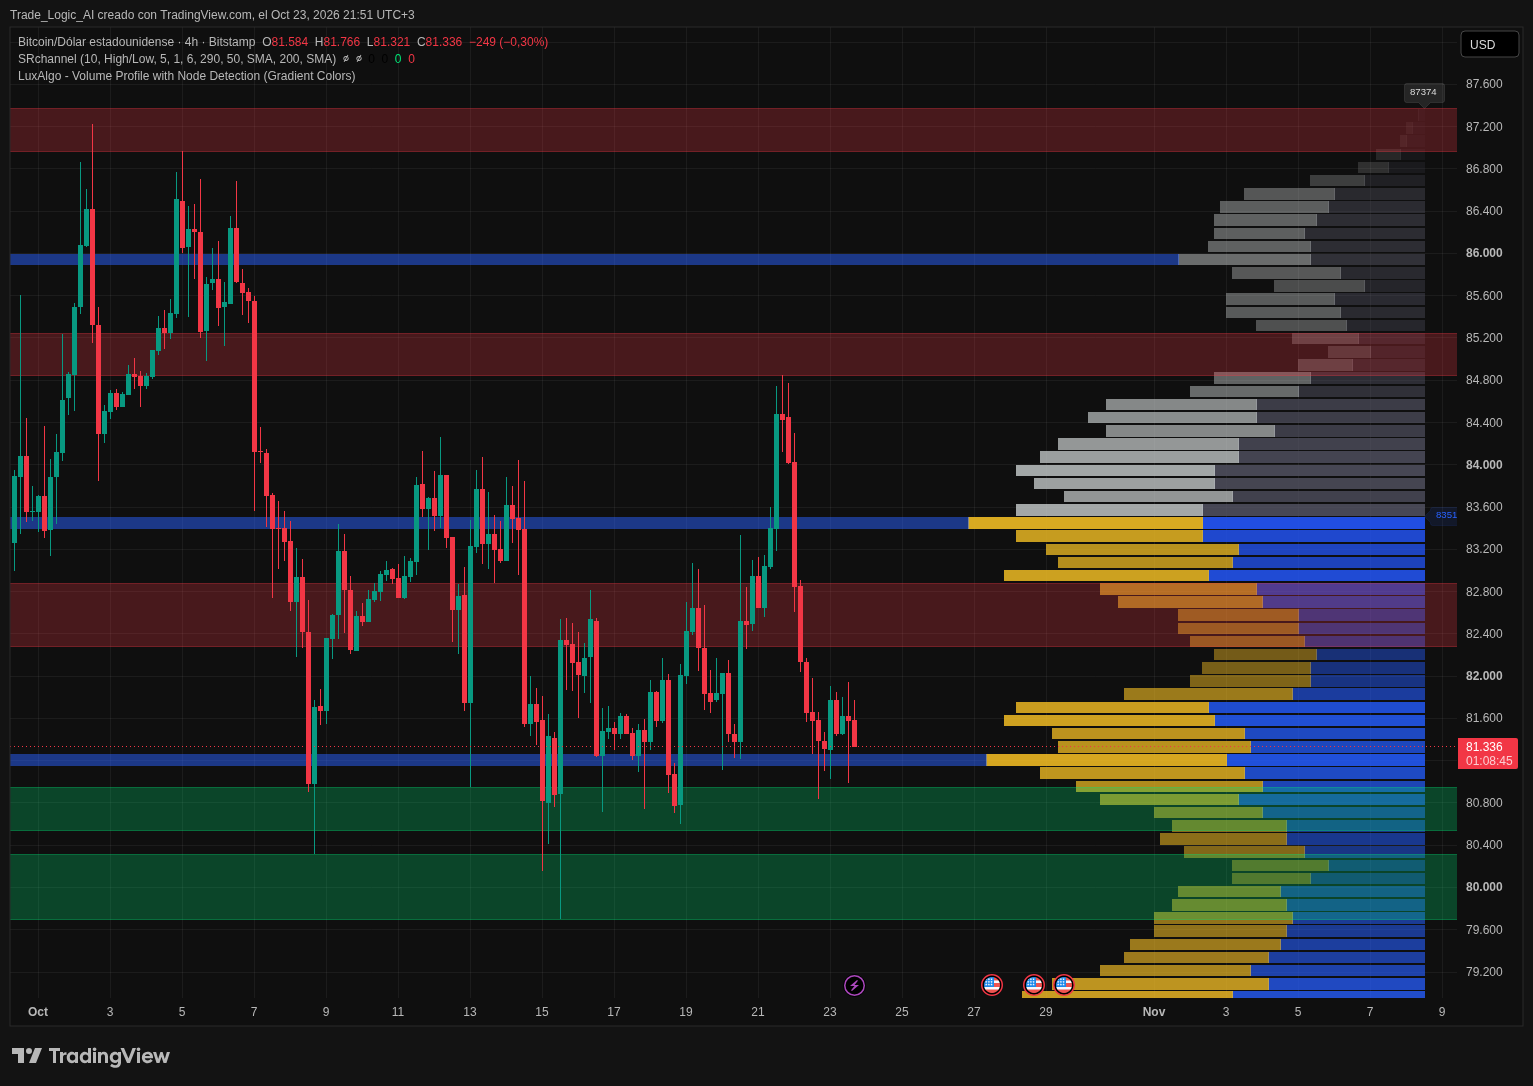The height and width of the screenshot is (1086, 1533).
Task: Click the purple lightning bolt event icon
Action: click(x=854, y=986)
